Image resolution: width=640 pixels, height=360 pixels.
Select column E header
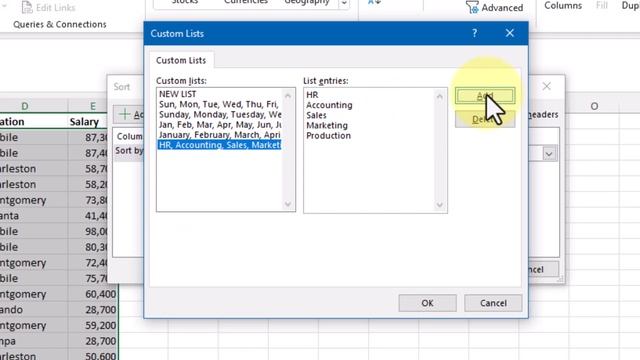93,106
